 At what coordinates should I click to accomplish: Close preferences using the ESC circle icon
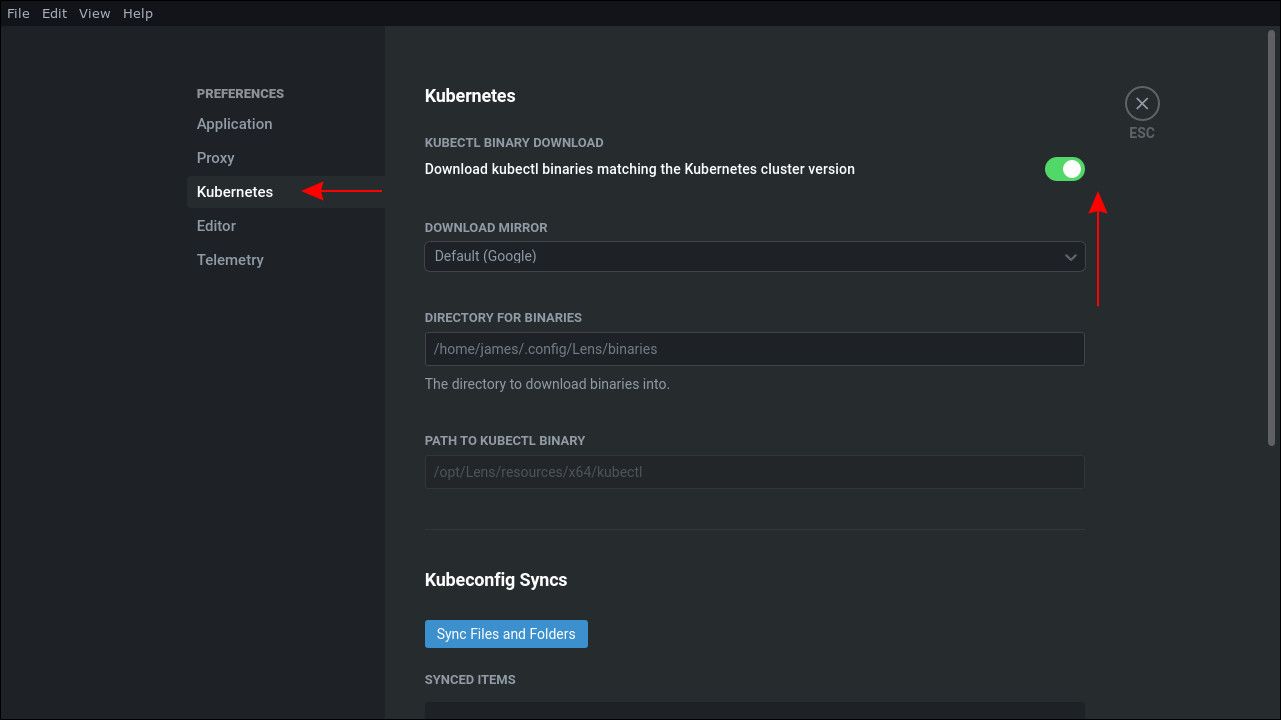pyautogui.click(x=1142, y=103)
